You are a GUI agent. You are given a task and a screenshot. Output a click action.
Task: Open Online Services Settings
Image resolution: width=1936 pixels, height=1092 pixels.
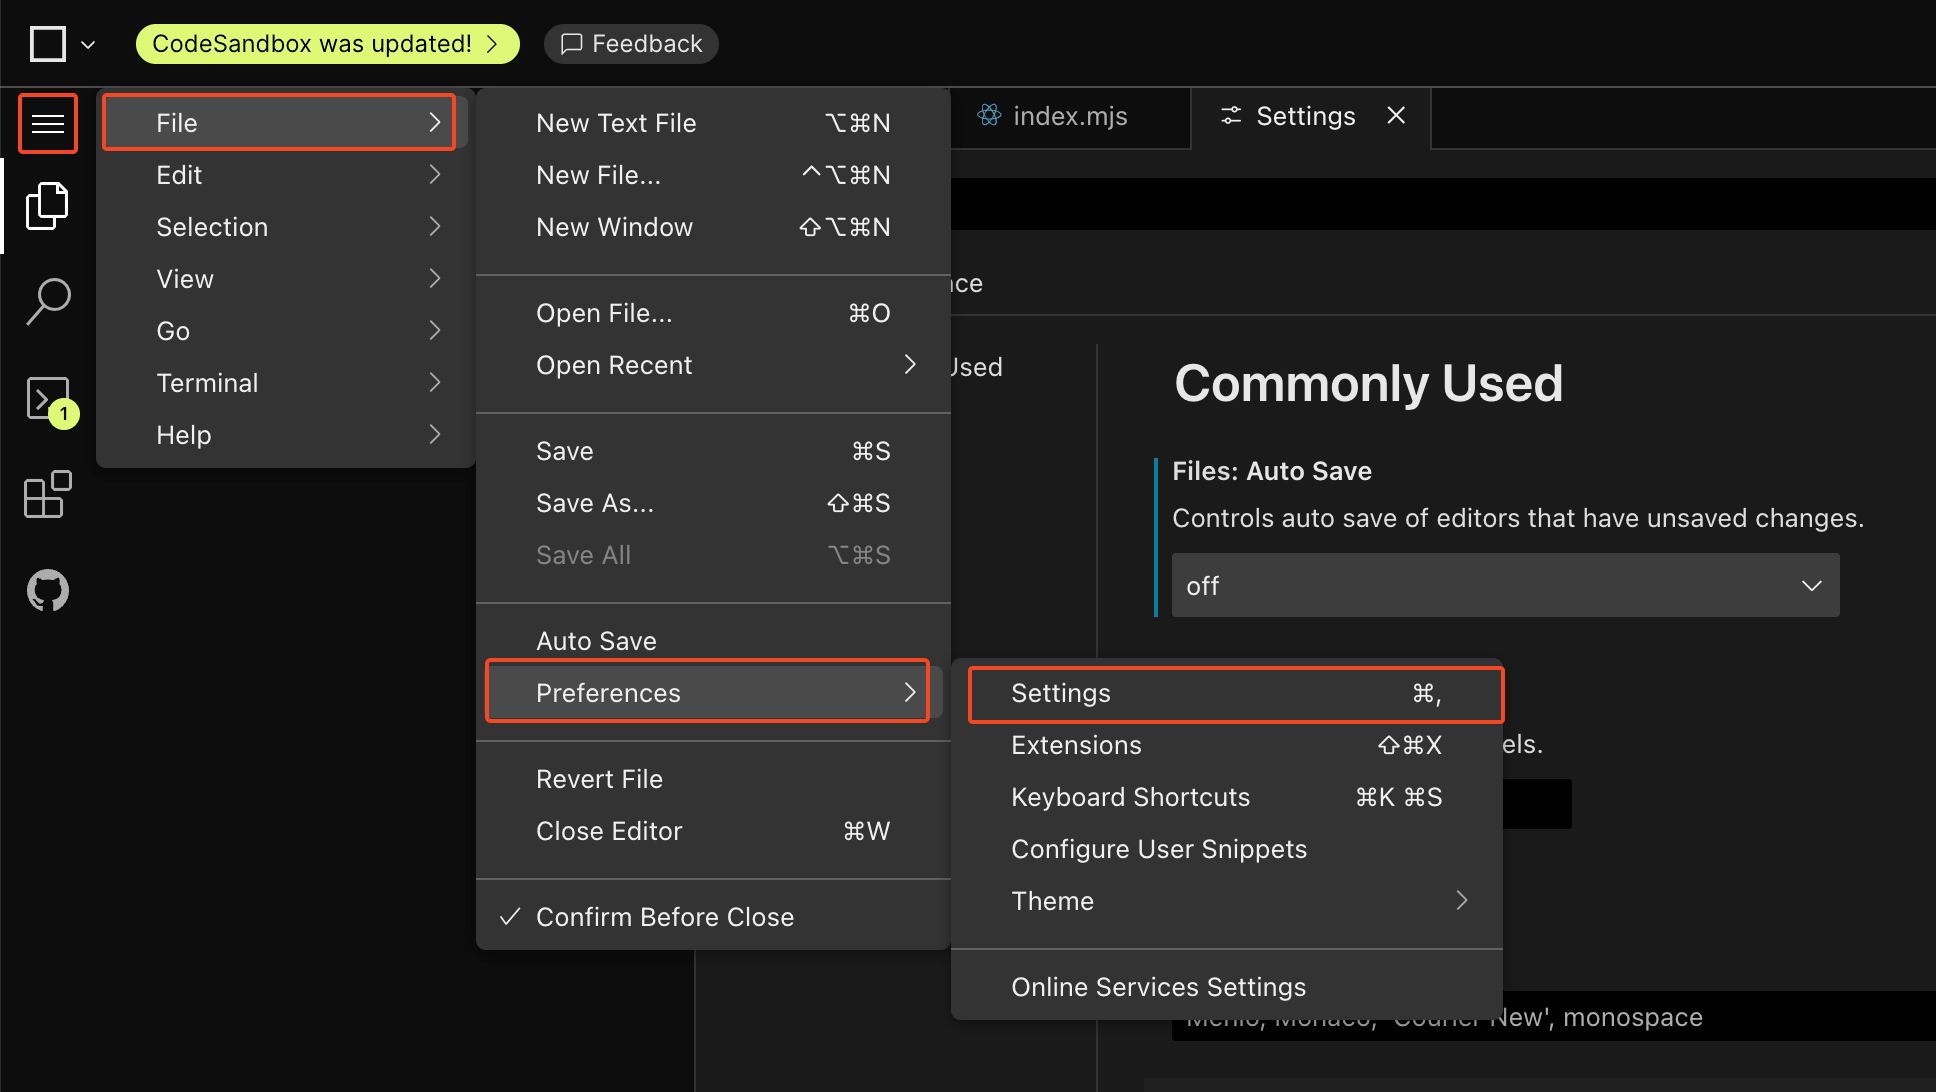[1227, 987]
